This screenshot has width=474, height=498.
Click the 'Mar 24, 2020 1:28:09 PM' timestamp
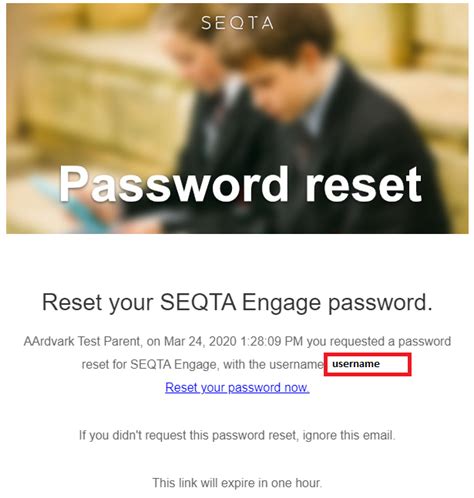(x=234, y=341)
